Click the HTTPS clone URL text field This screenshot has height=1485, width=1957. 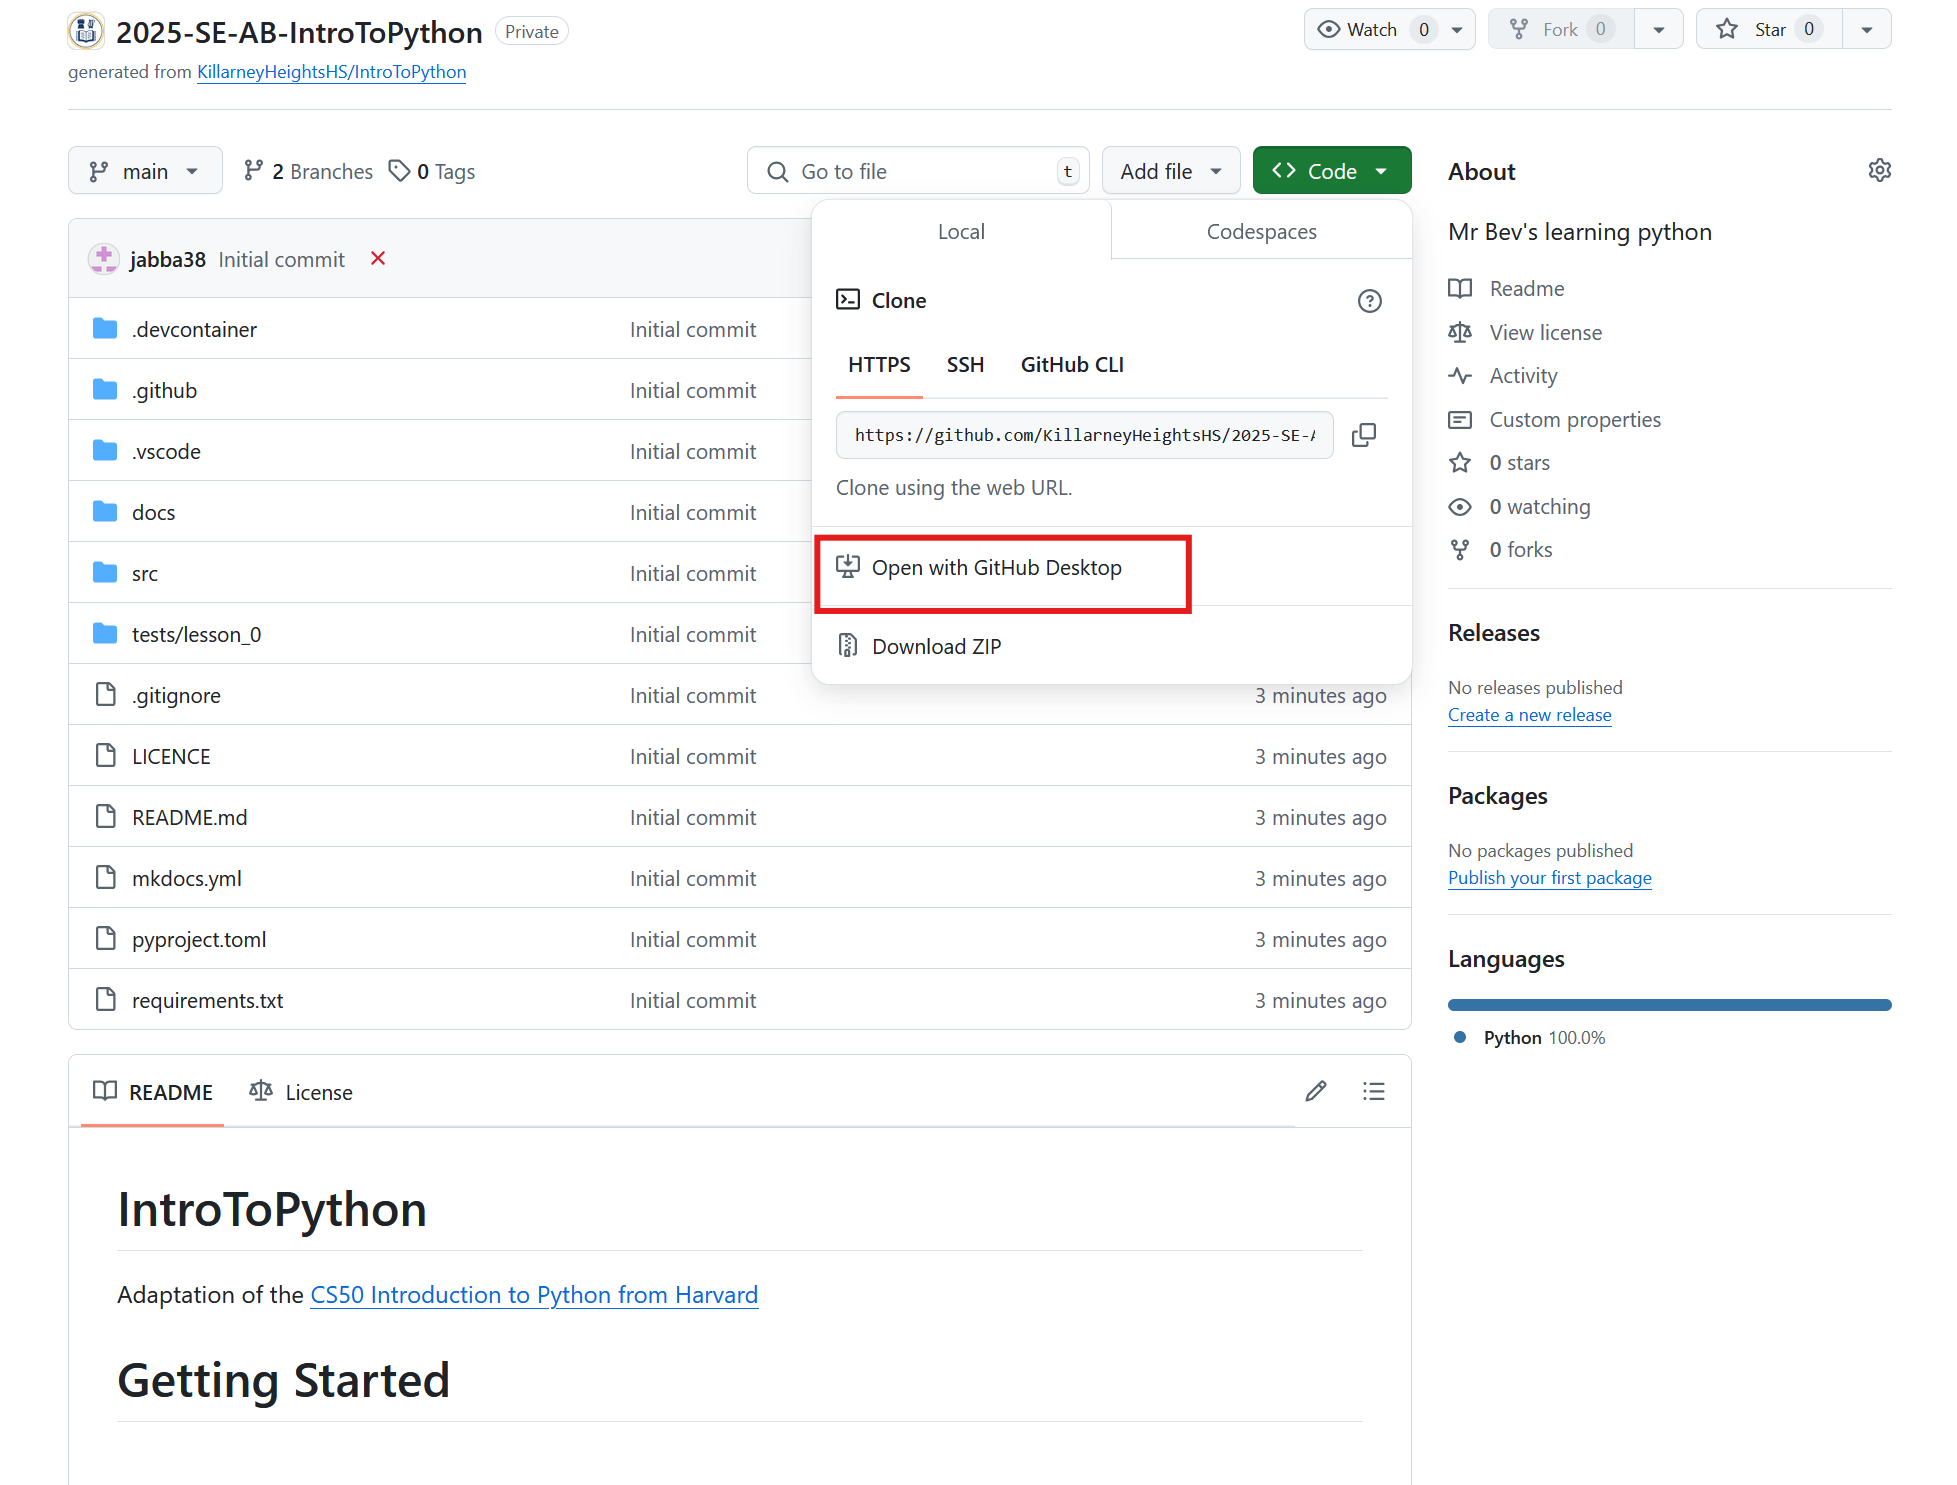[x=1084, y=435]
